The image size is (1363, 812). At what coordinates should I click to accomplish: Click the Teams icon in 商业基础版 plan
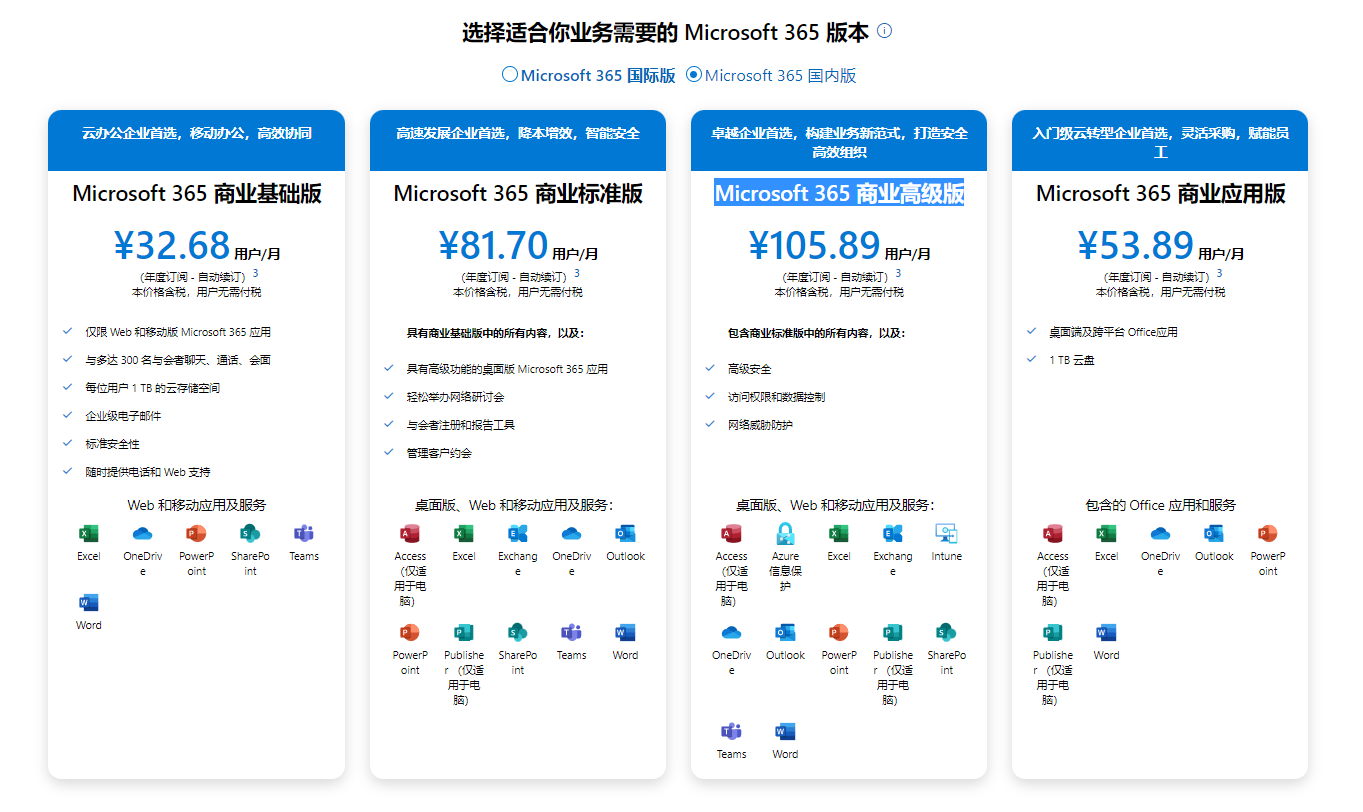coord(304,534)
